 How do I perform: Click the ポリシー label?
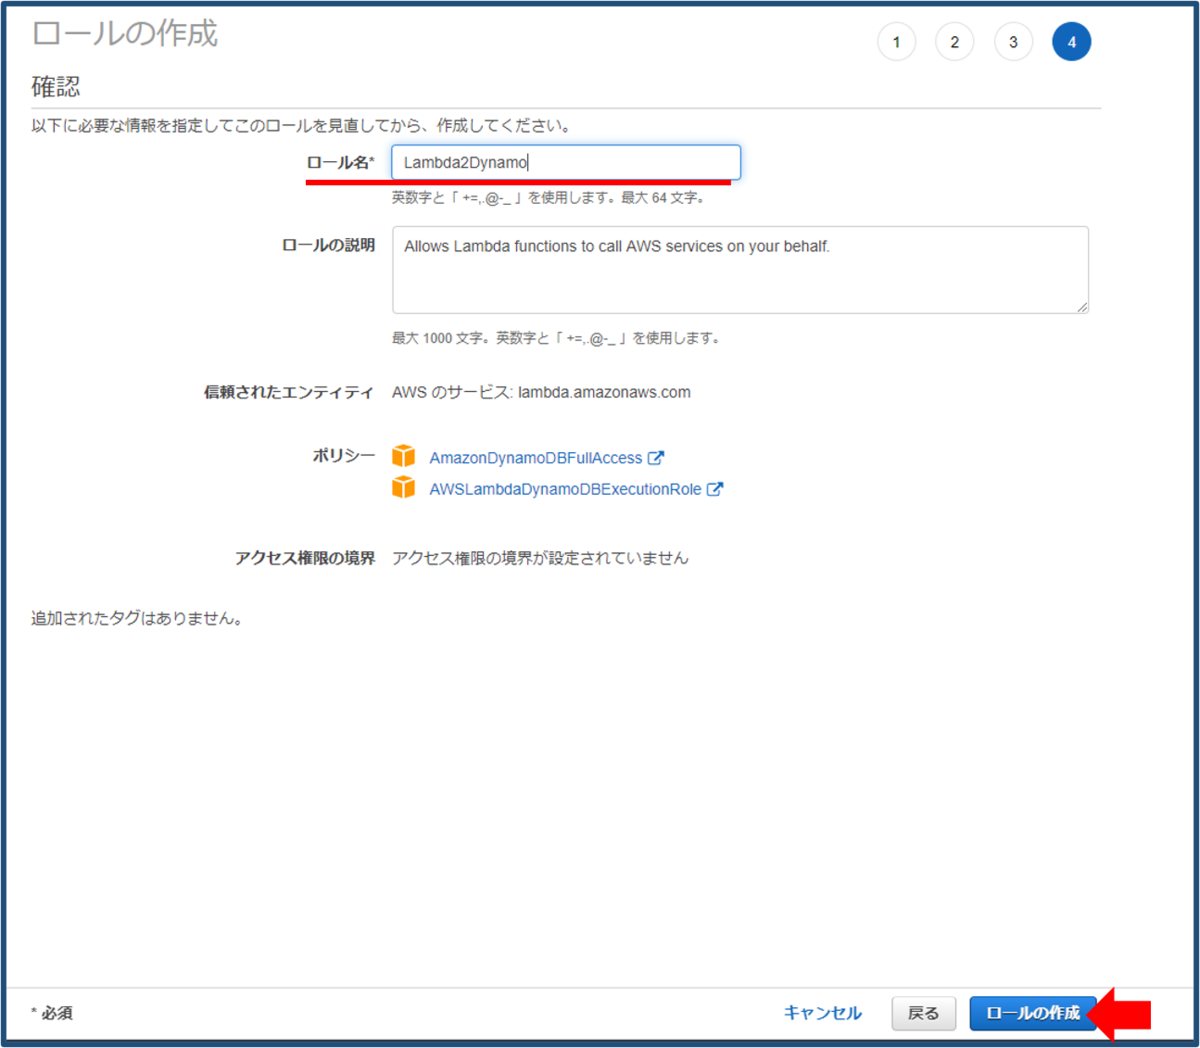click(x=344, y=456)
